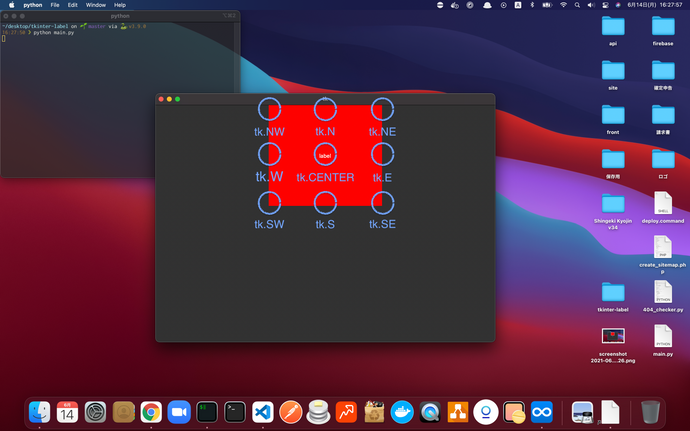Click the red label center text
The height and width of the screenshot is (431, 690).
[x=324, y=155]
